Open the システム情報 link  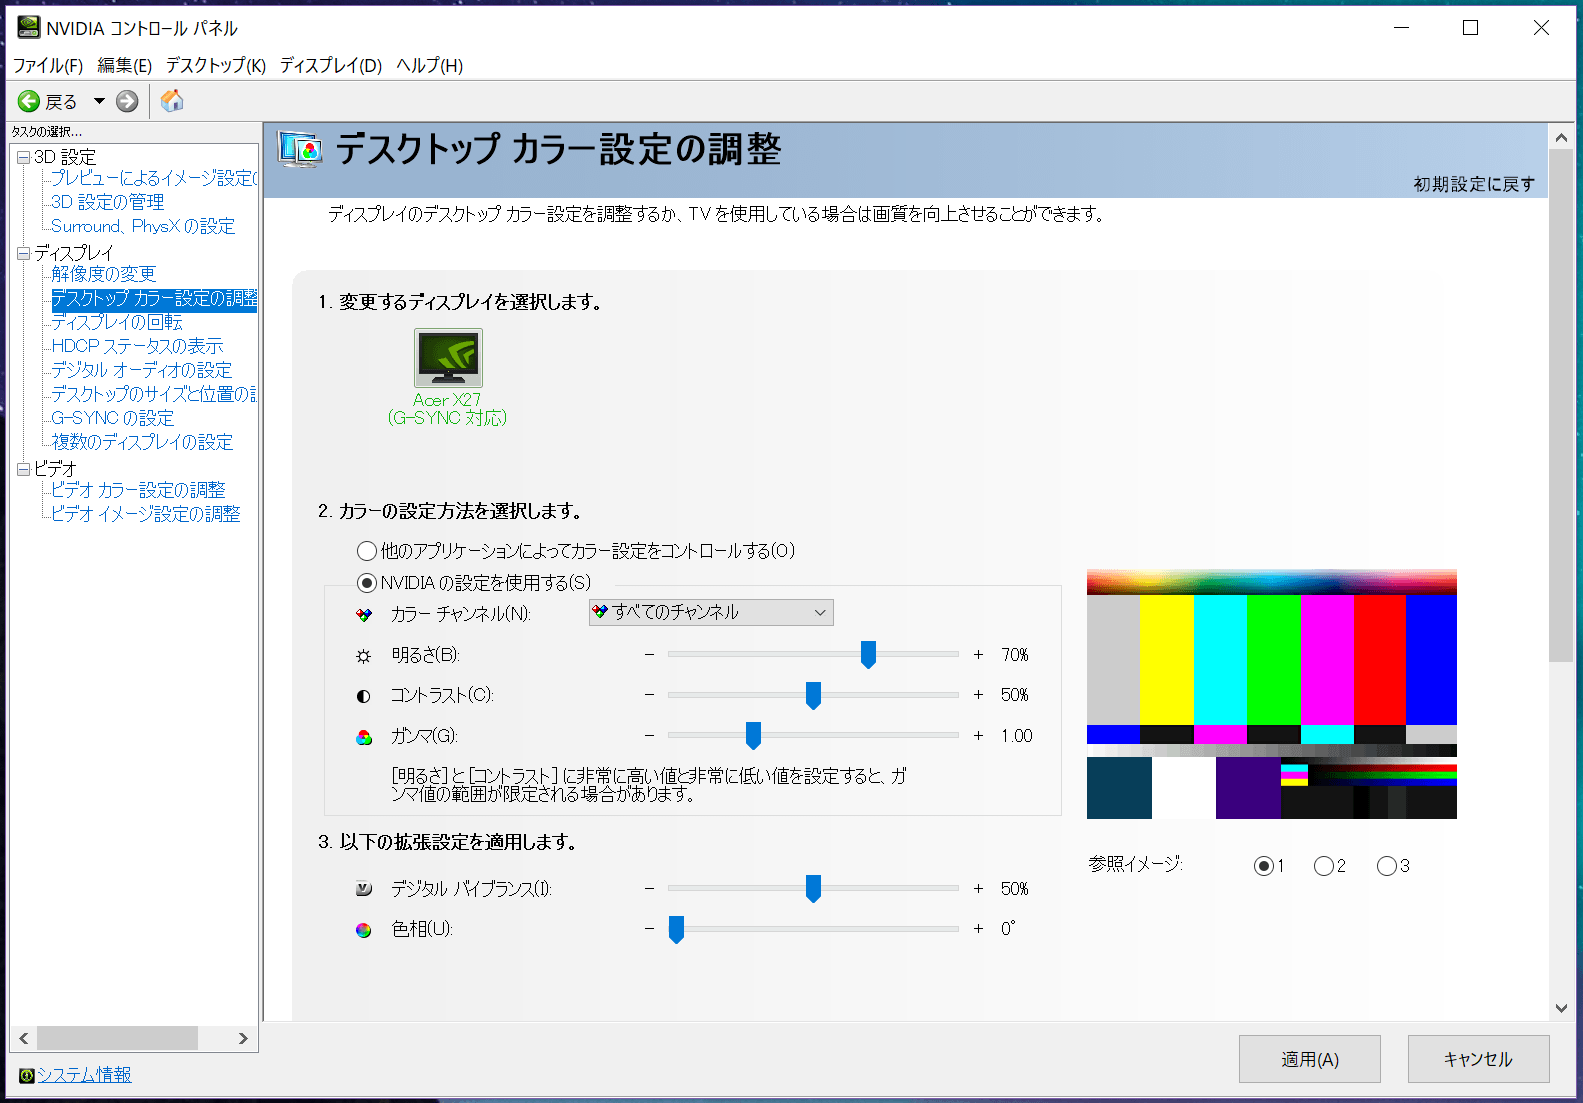click(x=84, y=1075)
